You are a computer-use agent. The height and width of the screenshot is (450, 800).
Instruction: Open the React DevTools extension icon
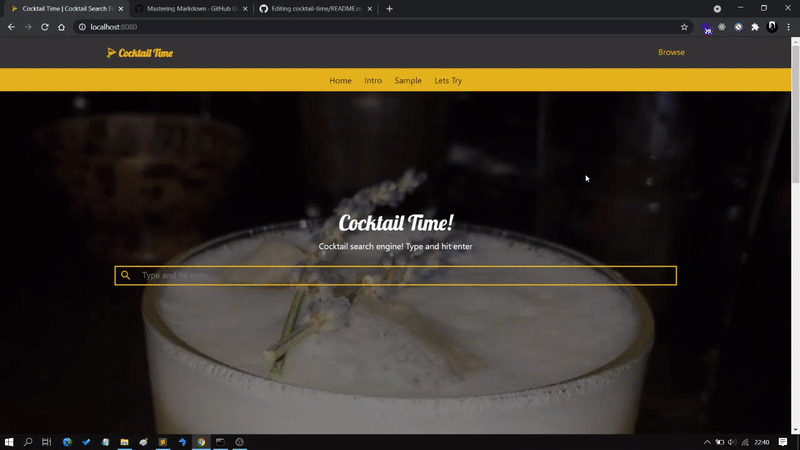tap(722, 27)
